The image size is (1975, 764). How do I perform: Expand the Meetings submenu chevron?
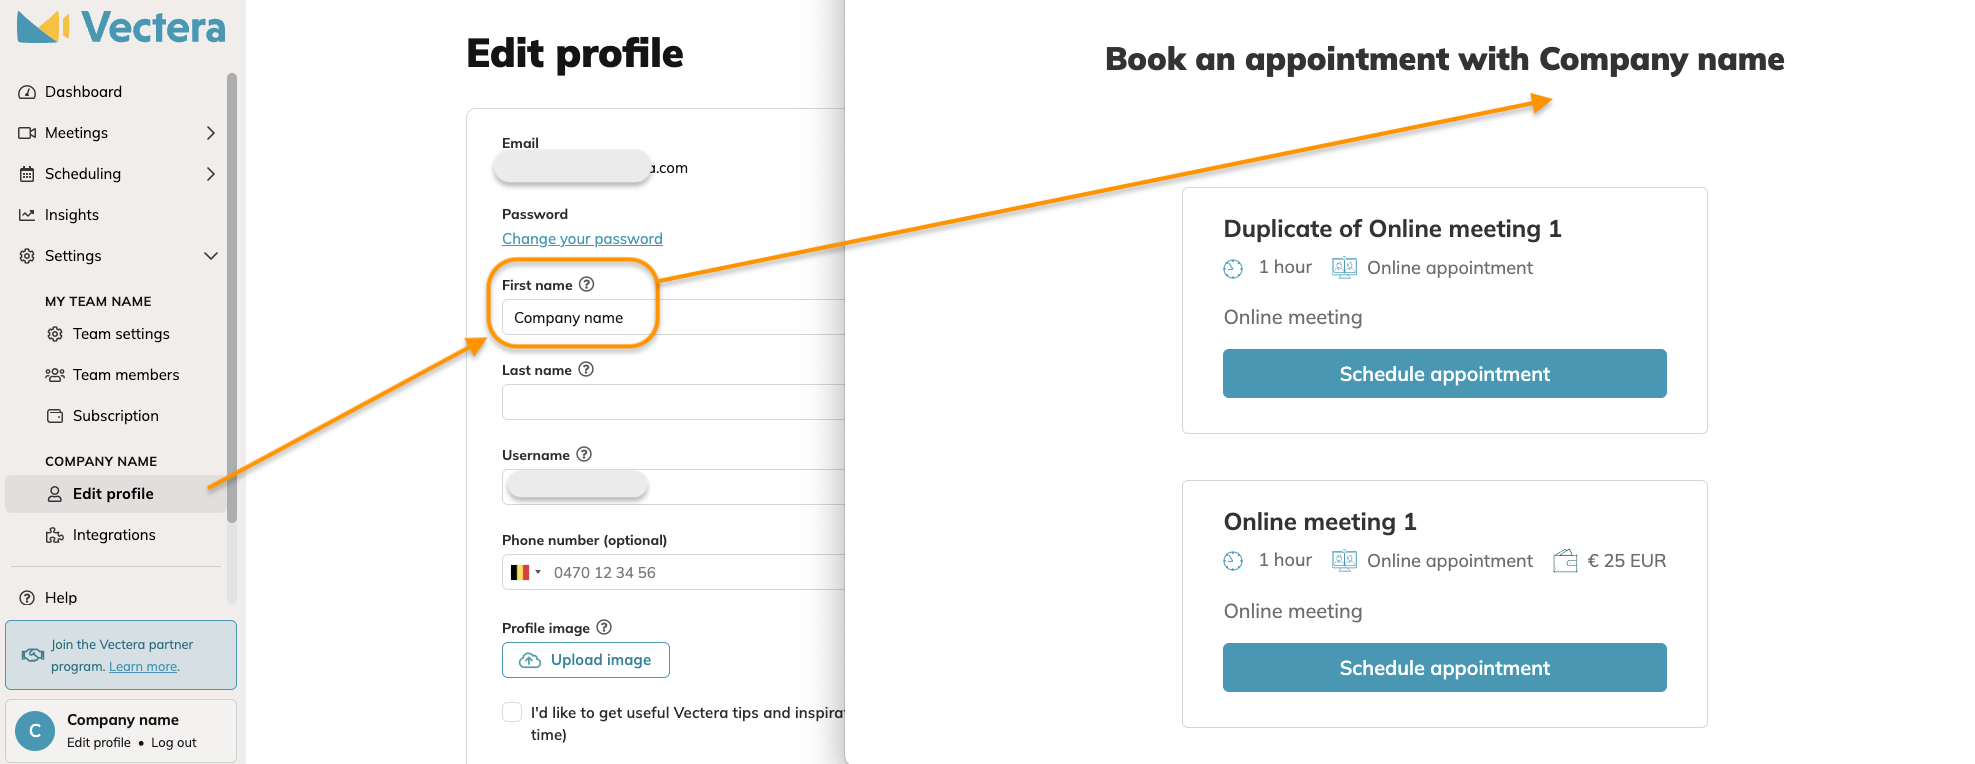pos(210,133)
